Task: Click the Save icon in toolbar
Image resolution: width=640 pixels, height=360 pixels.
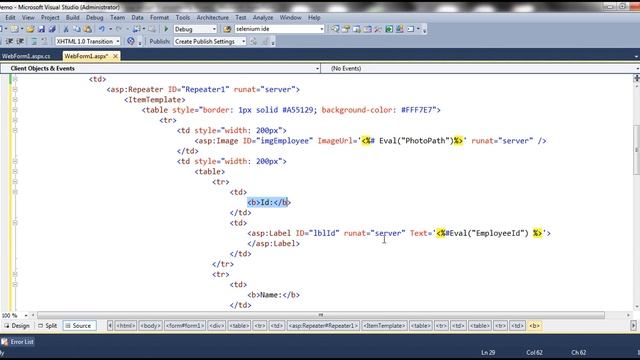Action: click(x=41, y=29)
